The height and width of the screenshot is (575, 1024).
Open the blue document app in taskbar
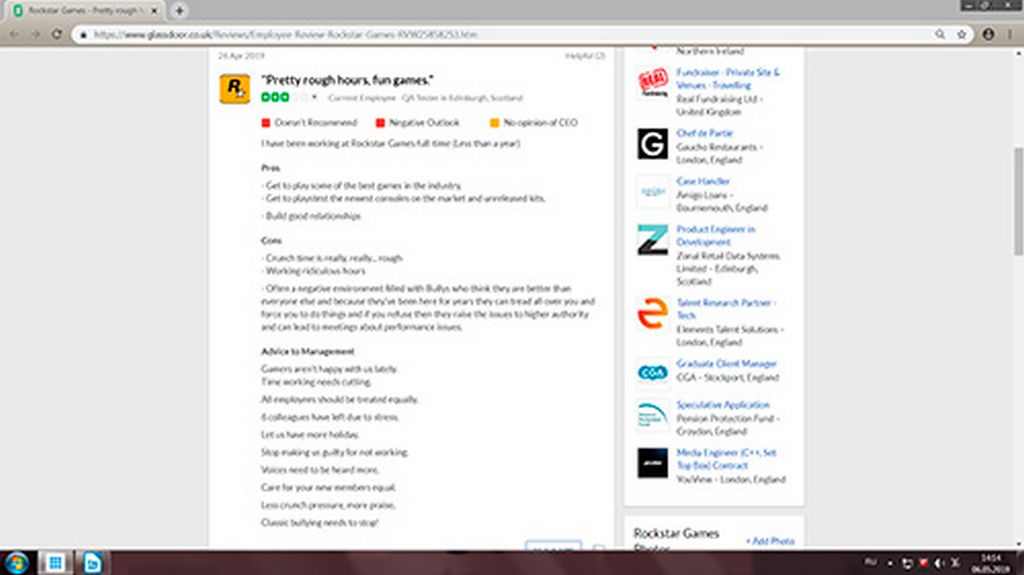tap(92, 563)
